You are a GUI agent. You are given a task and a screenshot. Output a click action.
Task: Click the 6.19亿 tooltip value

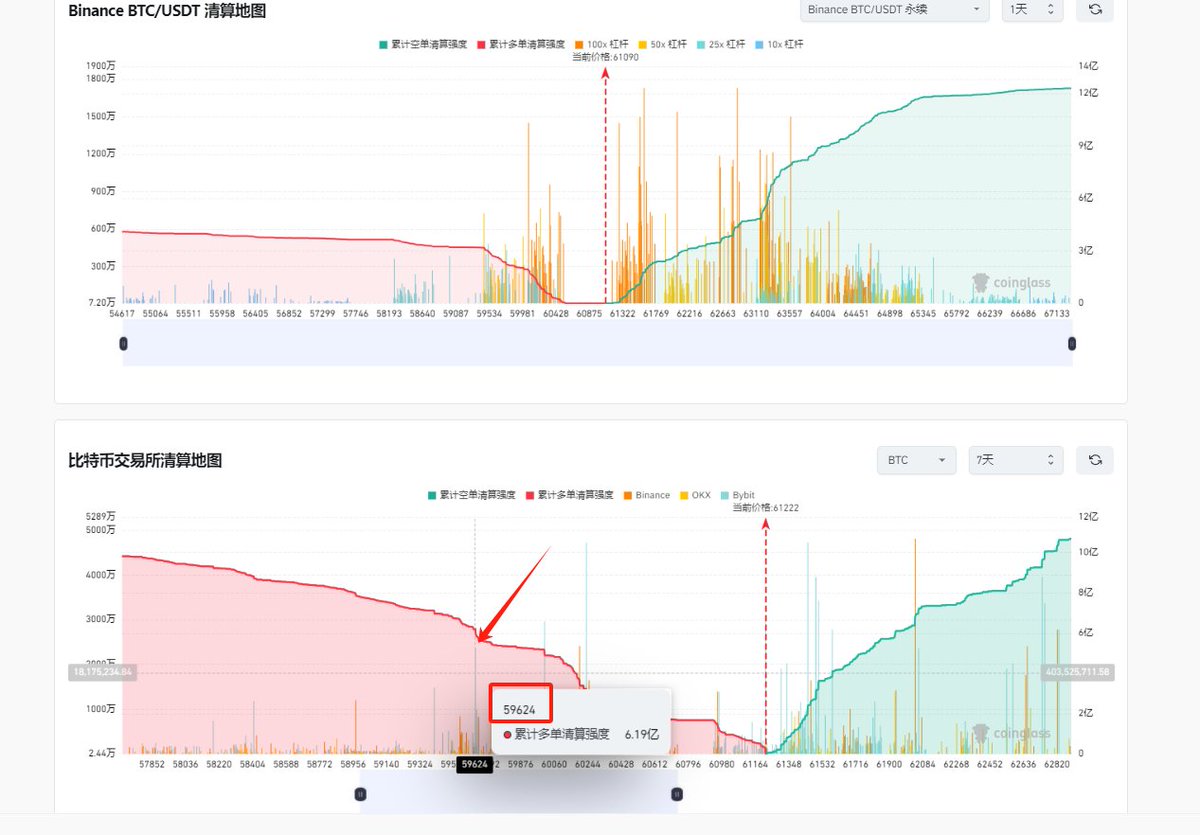coord(642,734)
